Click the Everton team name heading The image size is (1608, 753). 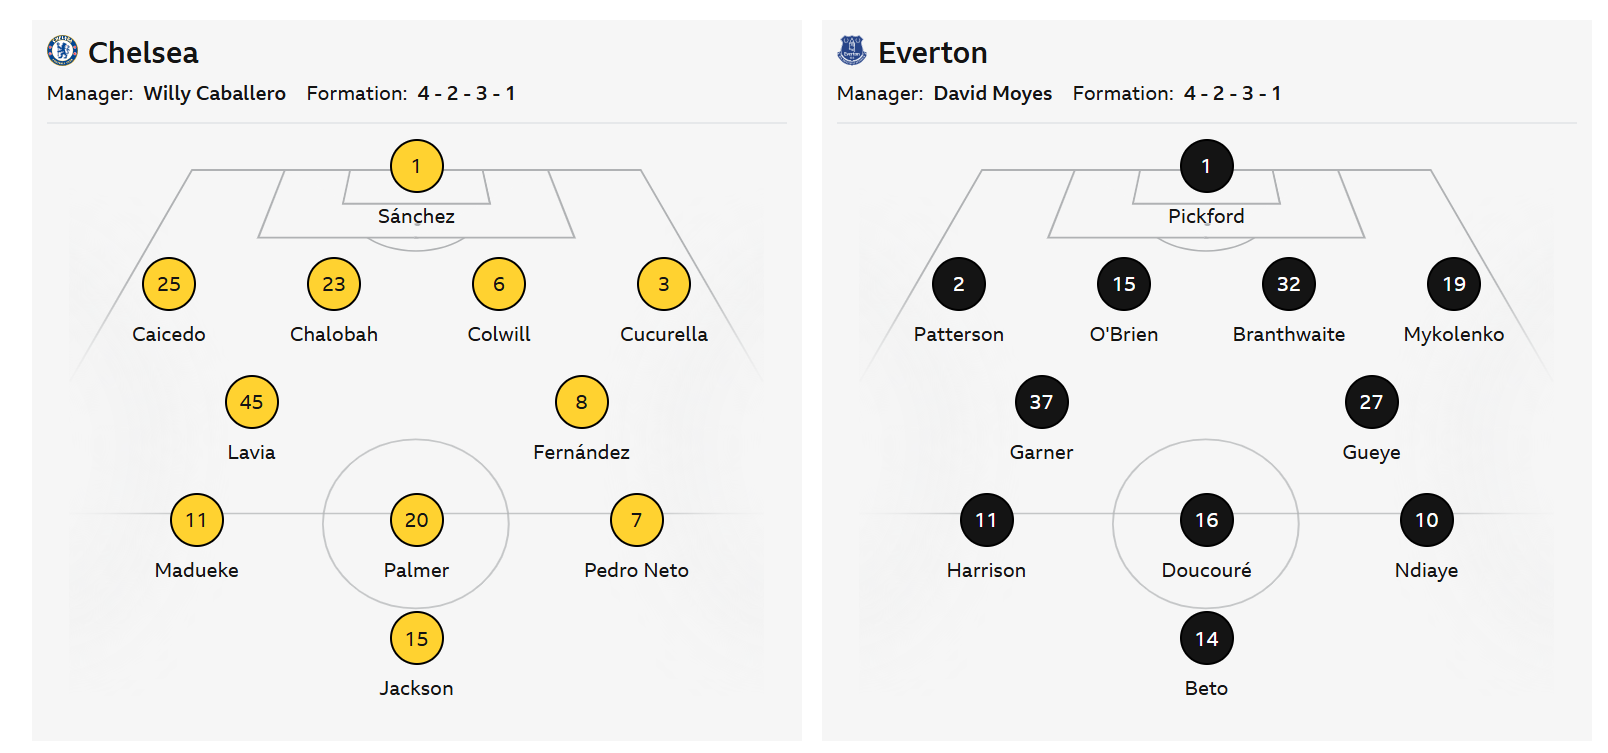(932, 52)
